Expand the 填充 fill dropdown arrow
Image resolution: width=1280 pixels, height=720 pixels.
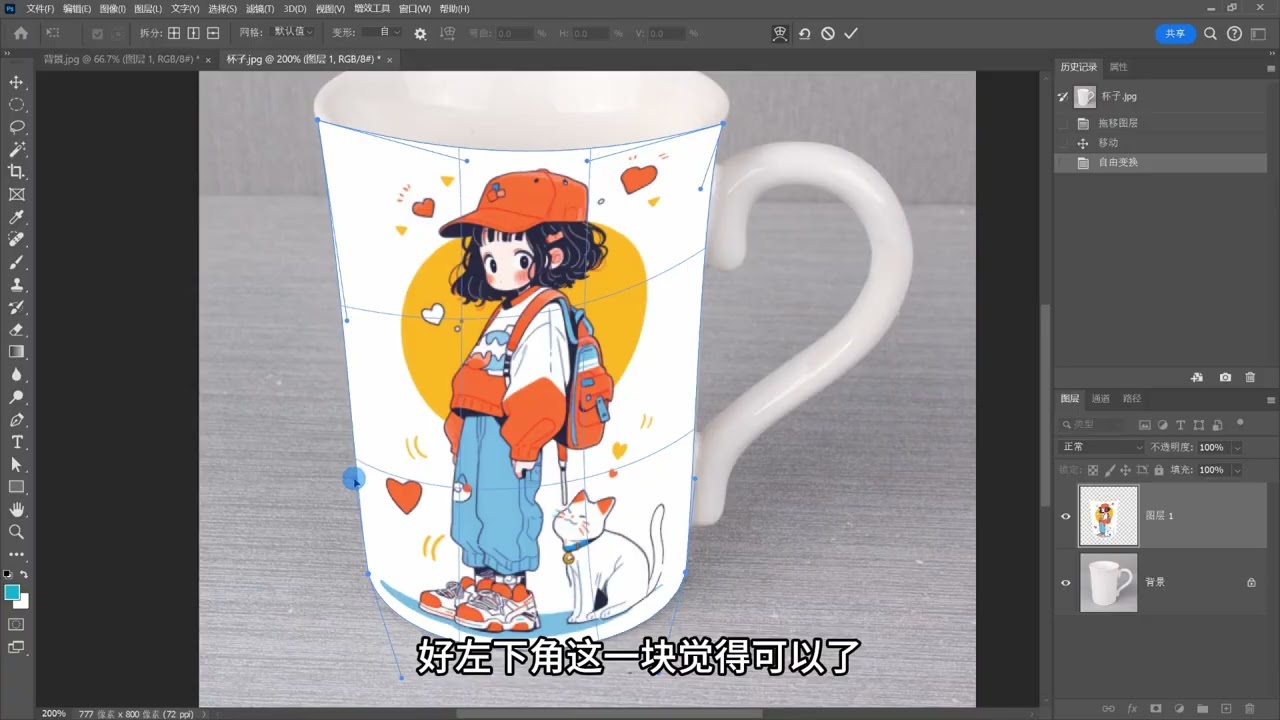point(1237,470)
